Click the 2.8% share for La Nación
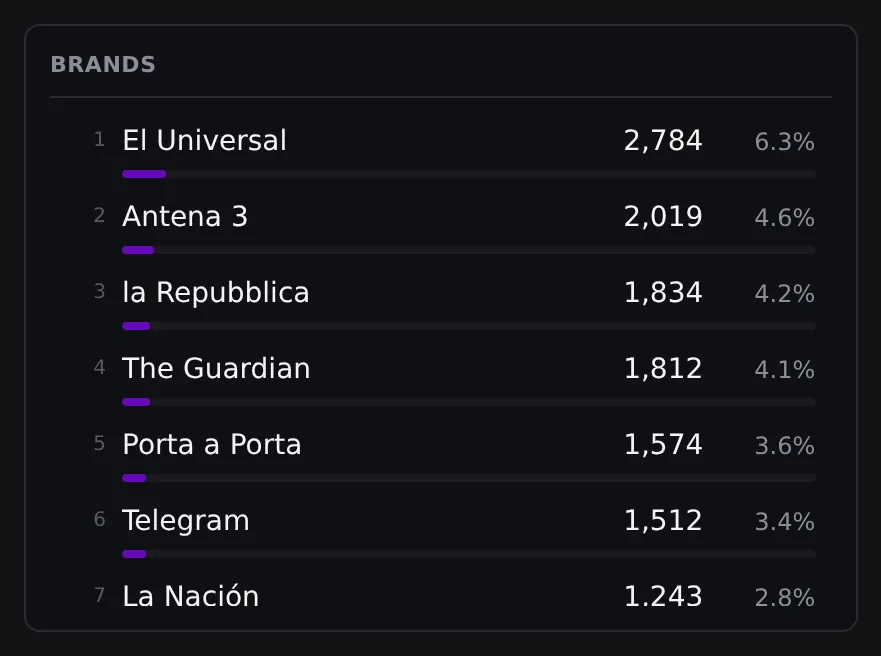Image resolution: width=881 pixels, height=656 pixels. [784, 598]
